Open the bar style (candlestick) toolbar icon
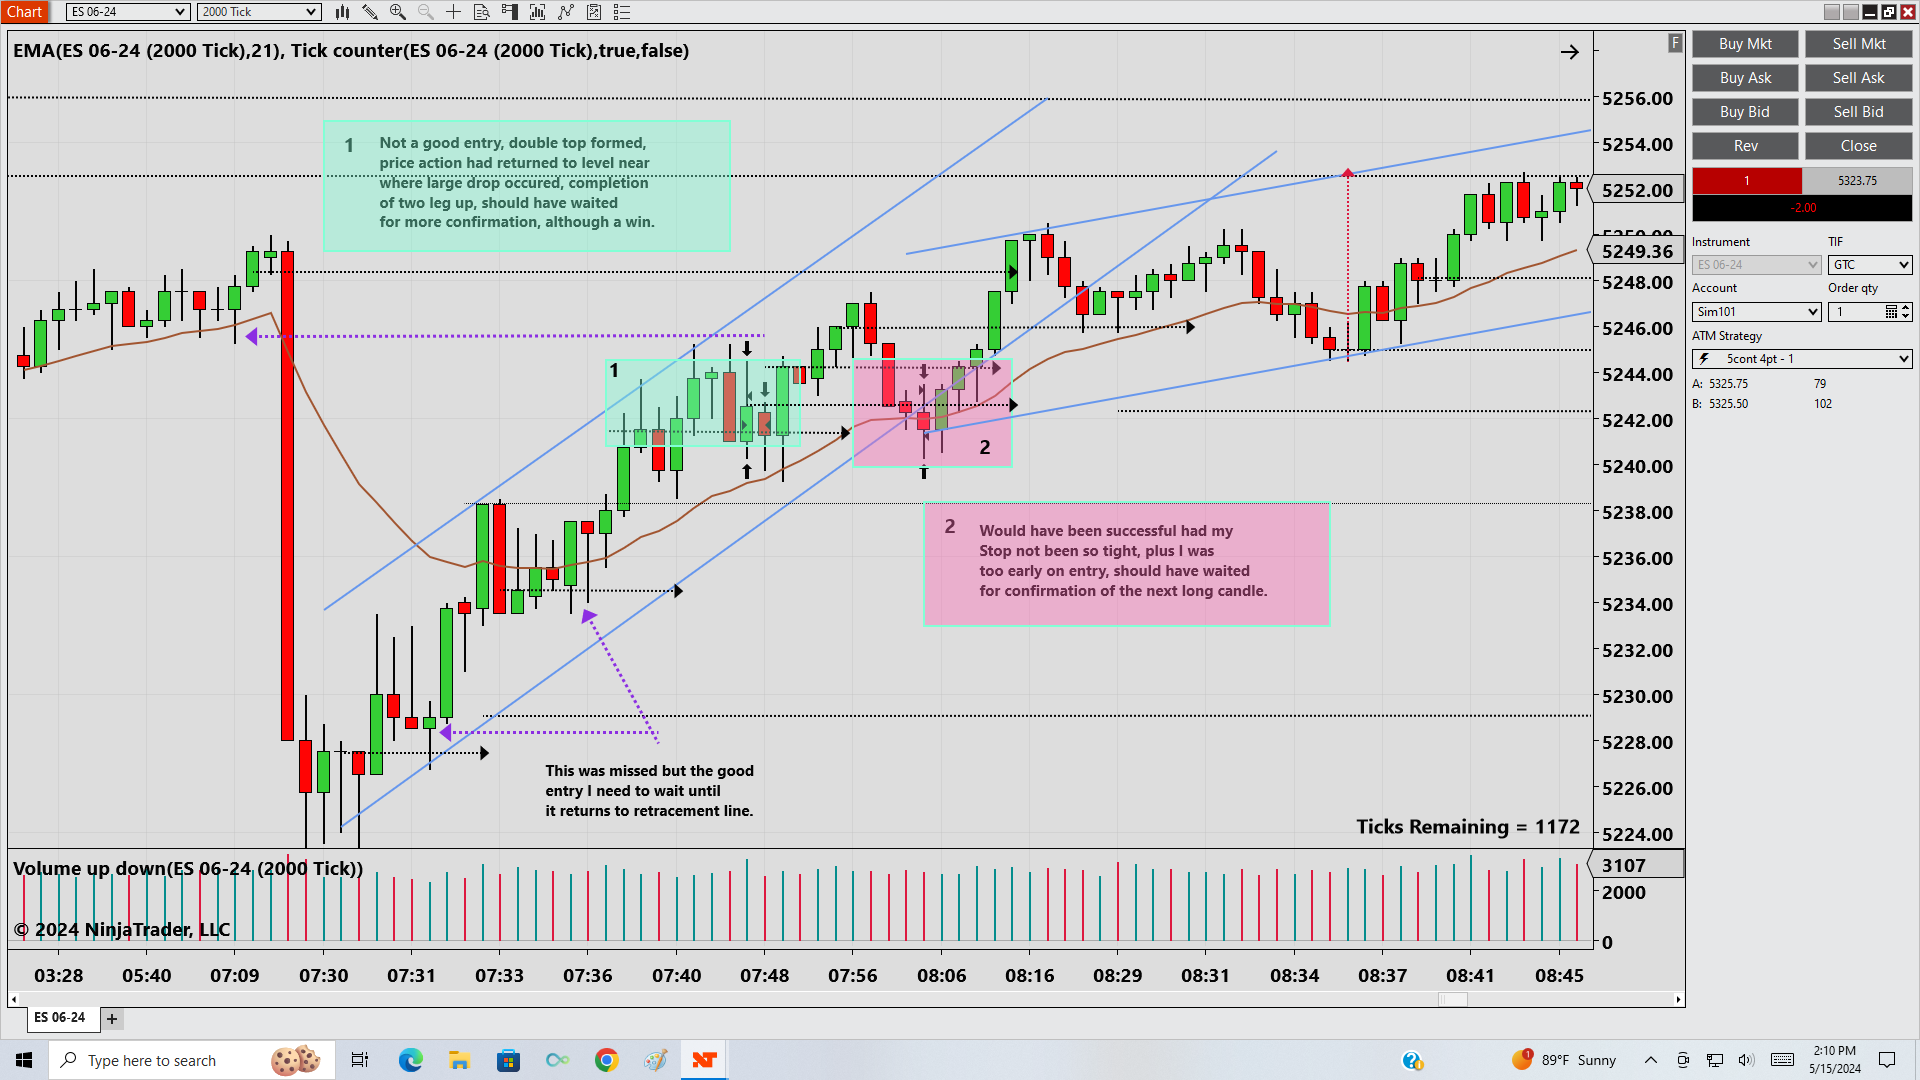This screenshot has width=1920, height=1080. pyautogui.click(x=342, y=12)
